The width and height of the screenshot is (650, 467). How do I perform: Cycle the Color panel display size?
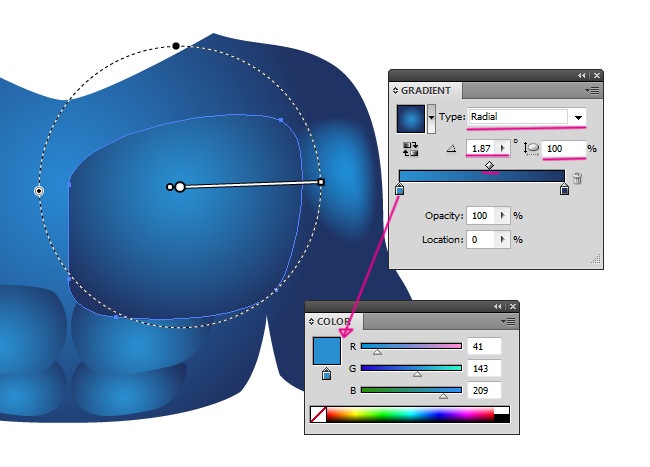(312, 322)
